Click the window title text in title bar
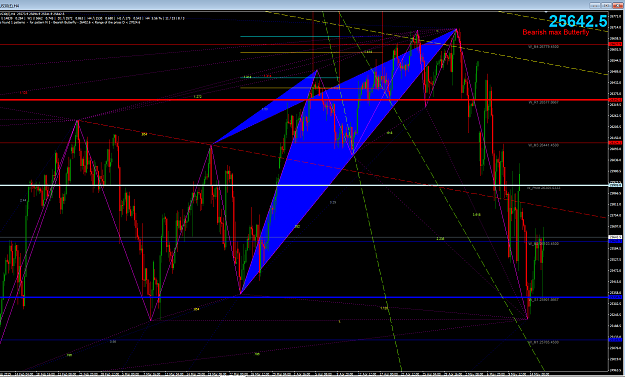The width and height of the screenshot is (625, 377). tap(10, 6)
